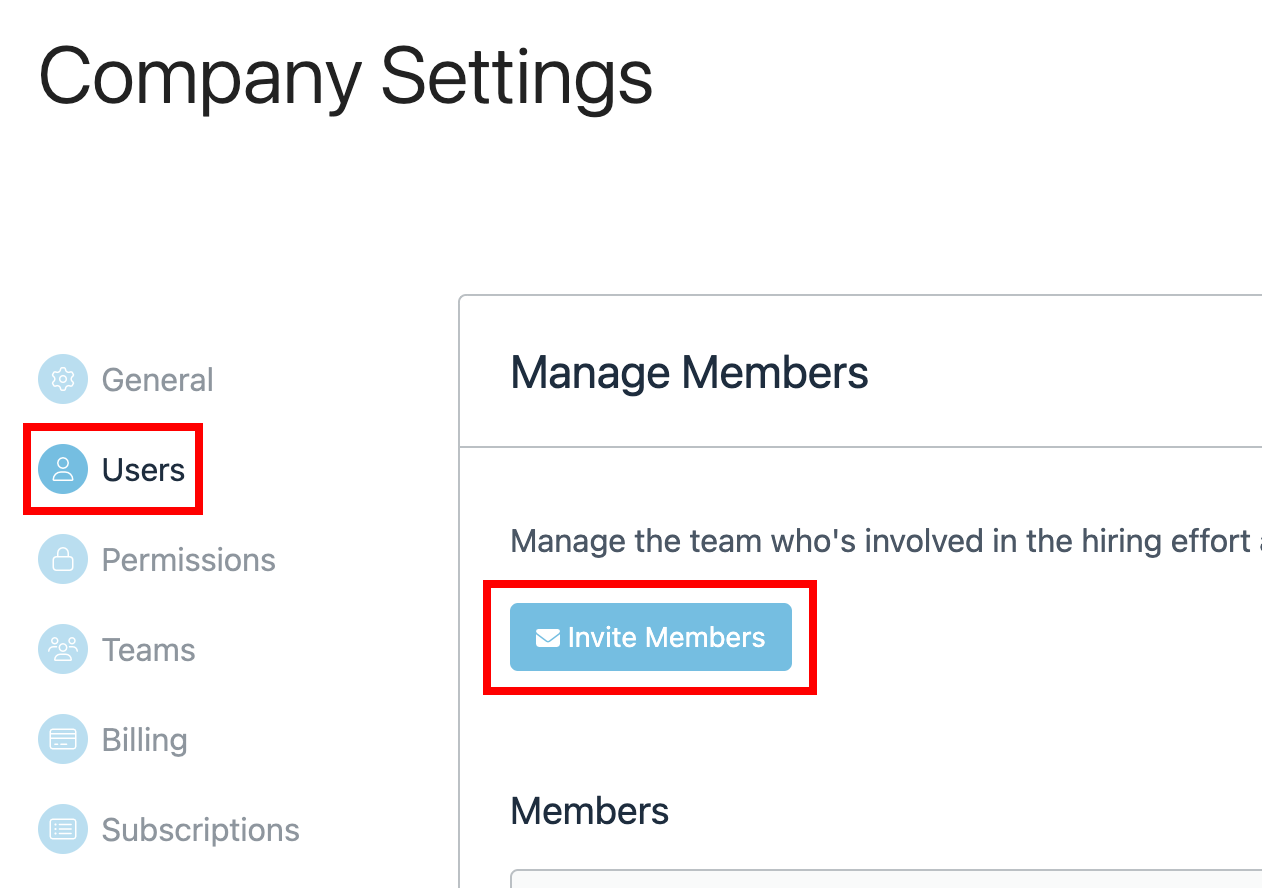Viewport: 1262px width, 888px height.
Task: Open the Subscriptions section
Action: [200, 829]
